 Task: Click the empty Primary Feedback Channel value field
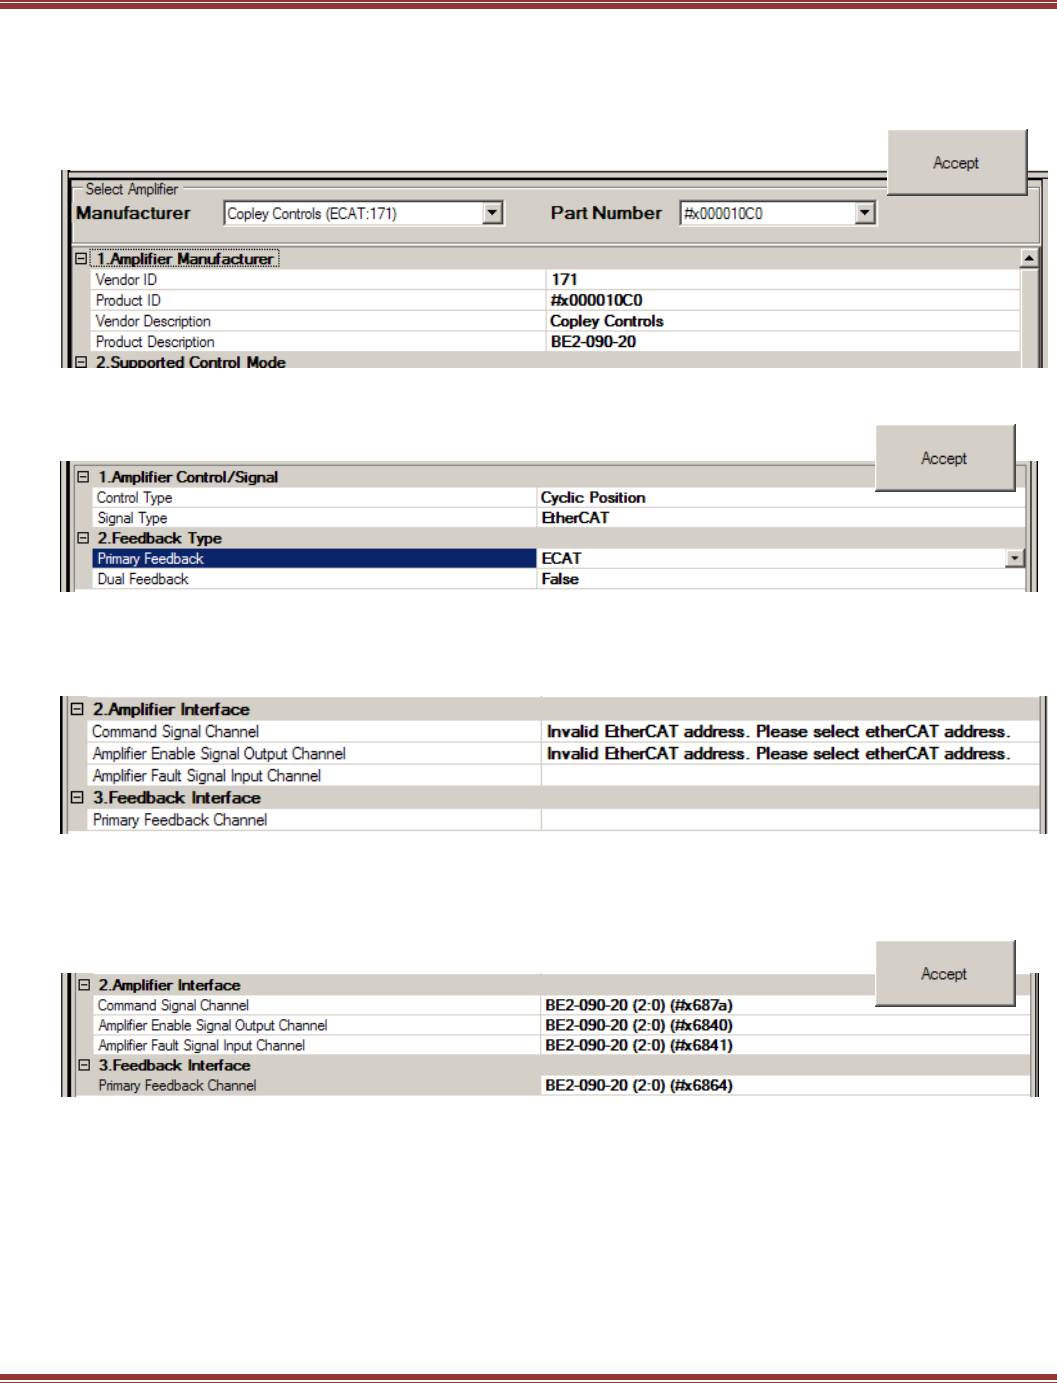coord(790,820)
